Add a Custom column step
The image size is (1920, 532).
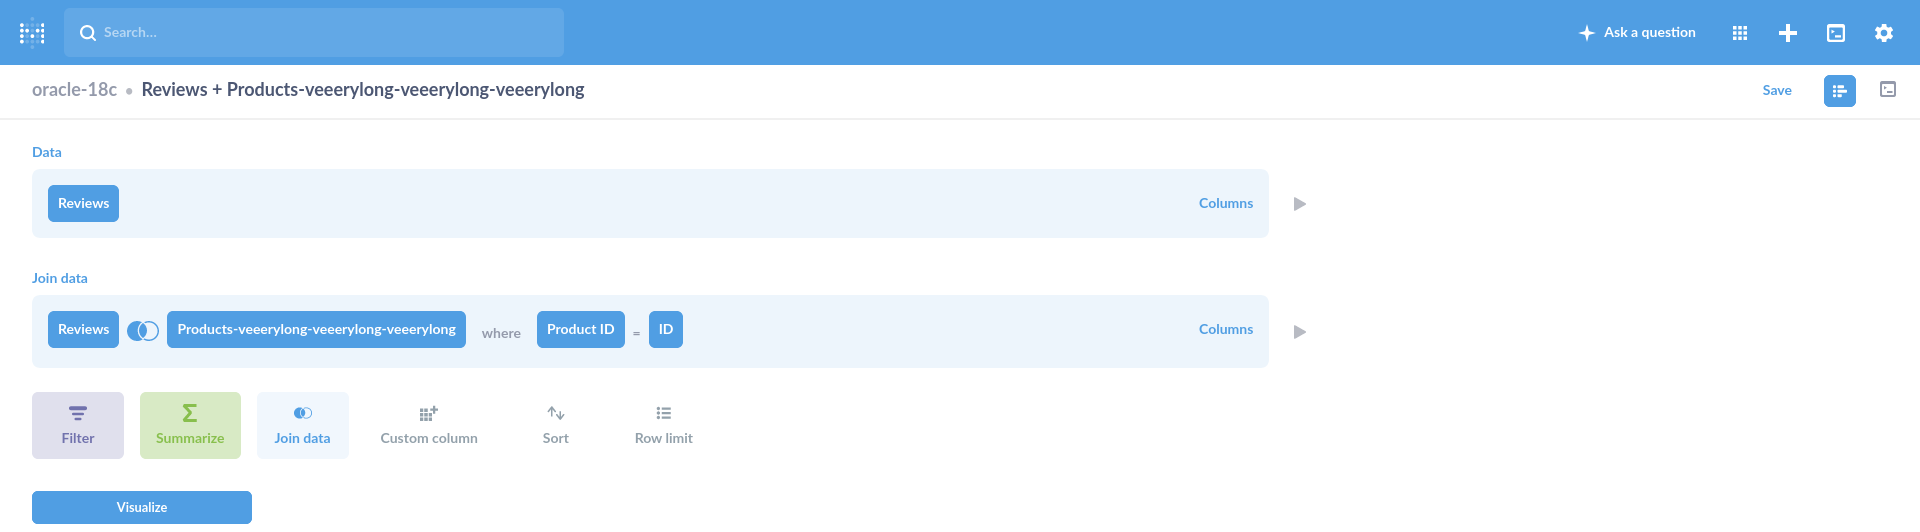[x=429, y=426]
